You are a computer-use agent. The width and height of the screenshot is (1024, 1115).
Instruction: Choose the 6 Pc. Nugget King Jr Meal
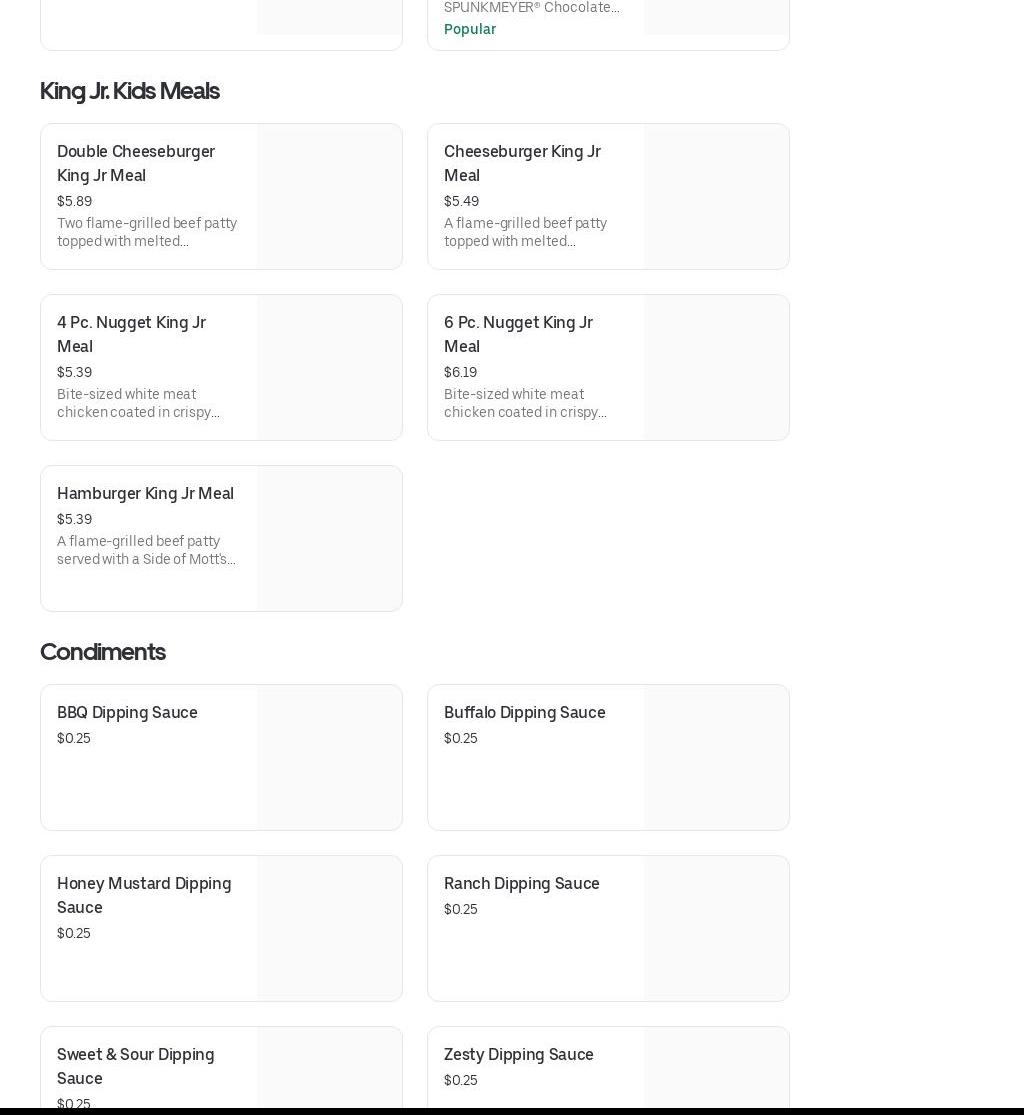(518, 334)
